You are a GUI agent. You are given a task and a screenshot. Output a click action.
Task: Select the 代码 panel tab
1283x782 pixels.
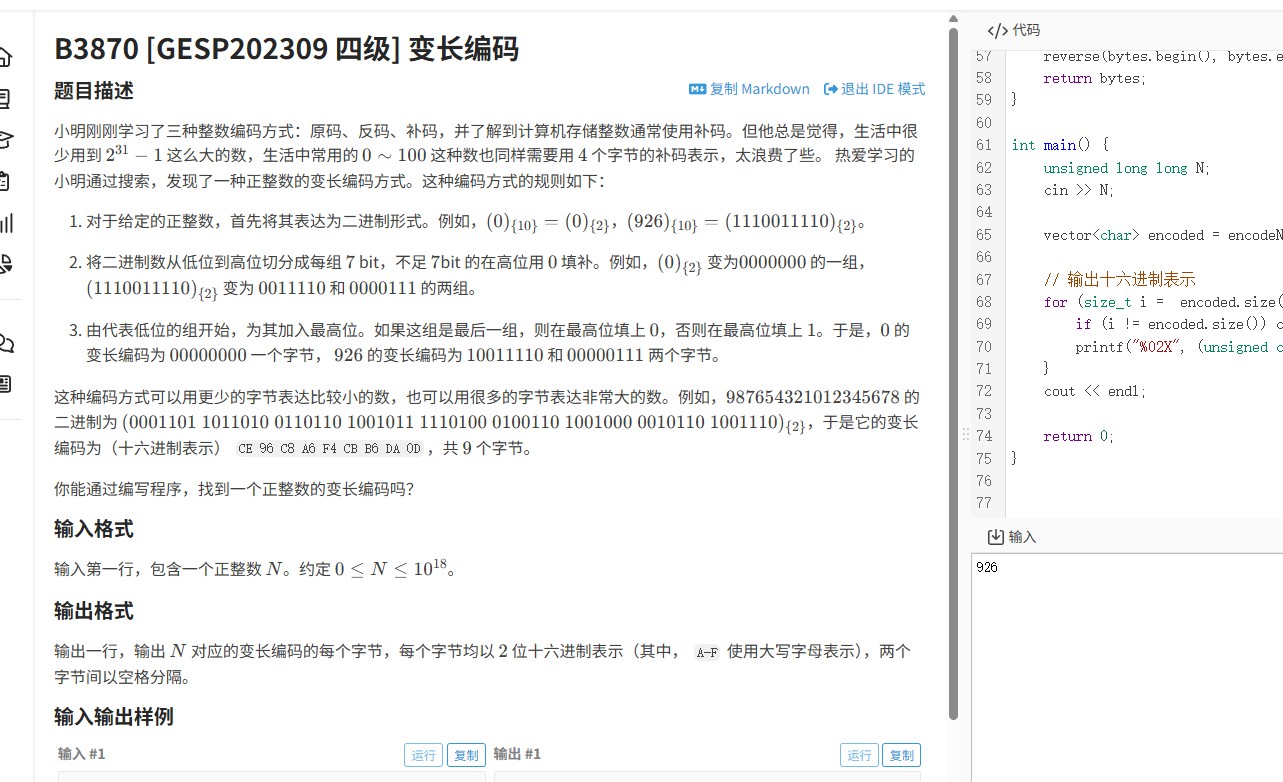tap(1013, 30)
